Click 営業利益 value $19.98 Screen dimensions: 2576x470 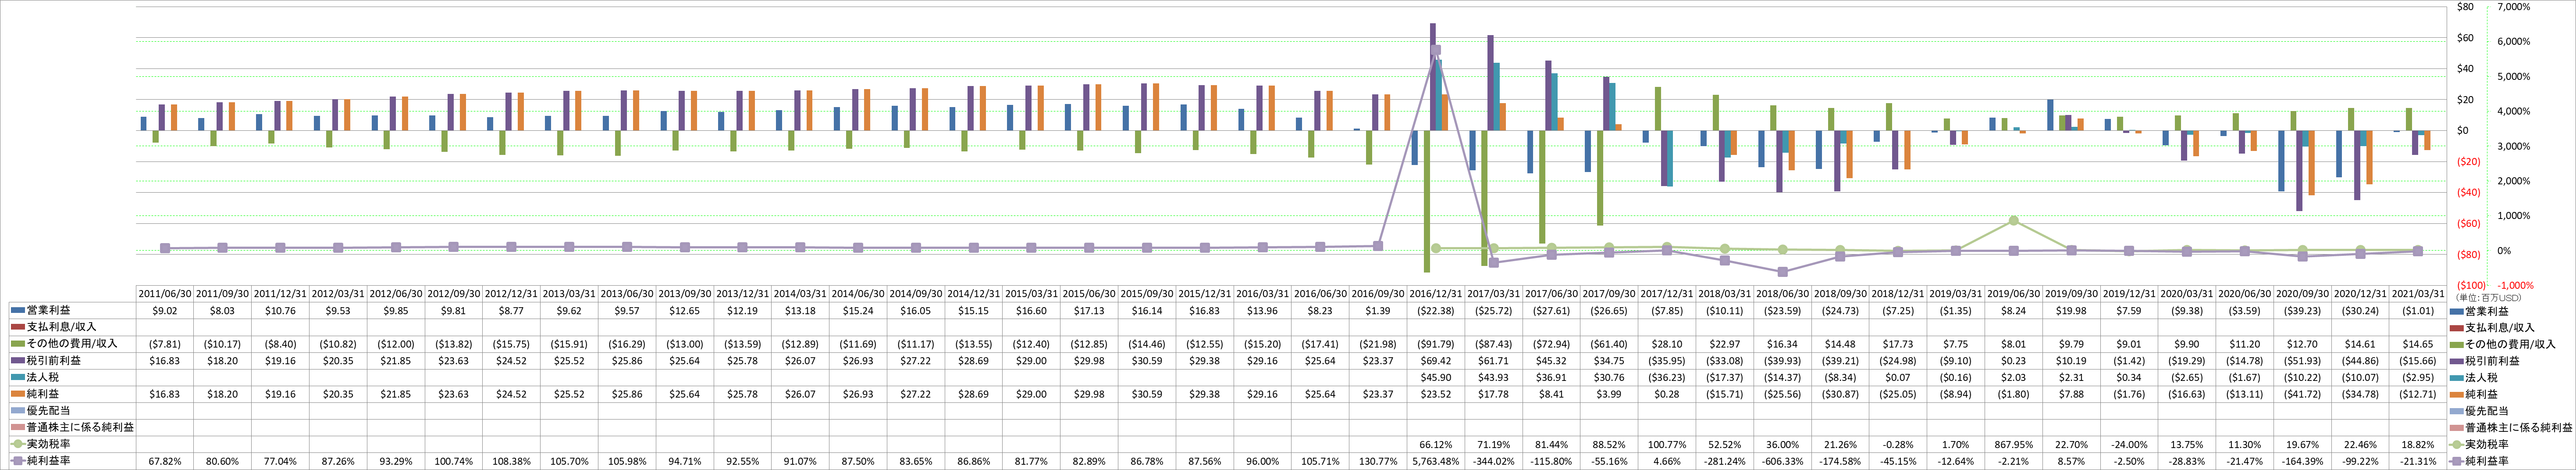2072,311
